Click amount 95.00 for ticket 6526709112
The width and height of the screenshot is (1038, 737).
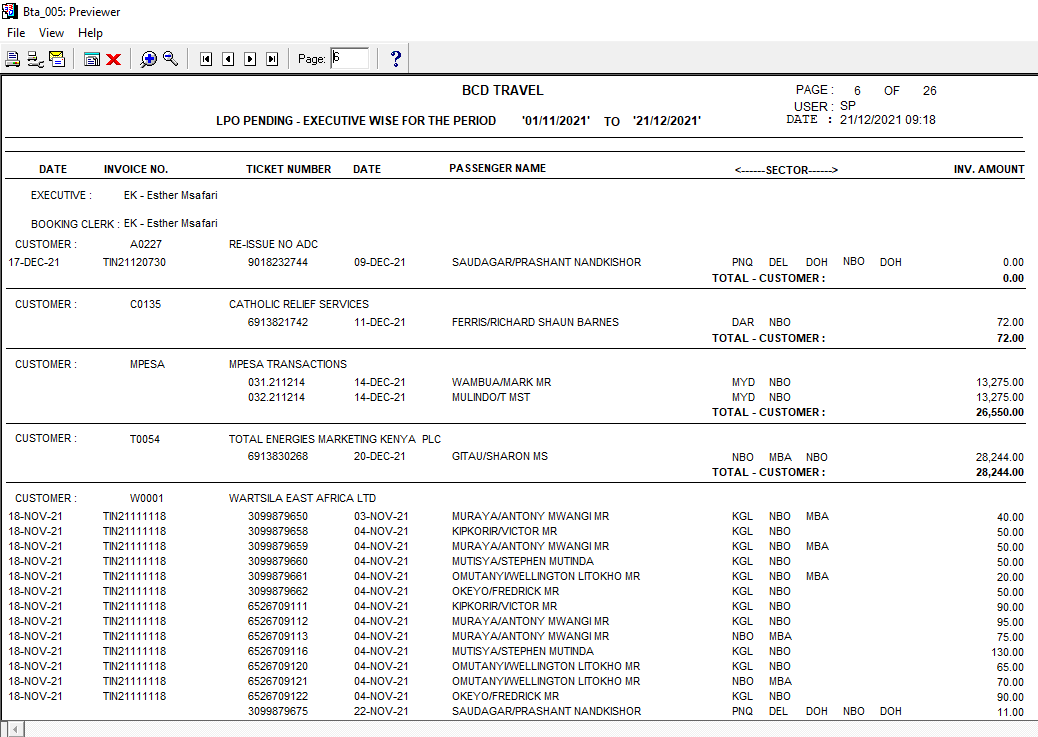[x=1010, y=622]
